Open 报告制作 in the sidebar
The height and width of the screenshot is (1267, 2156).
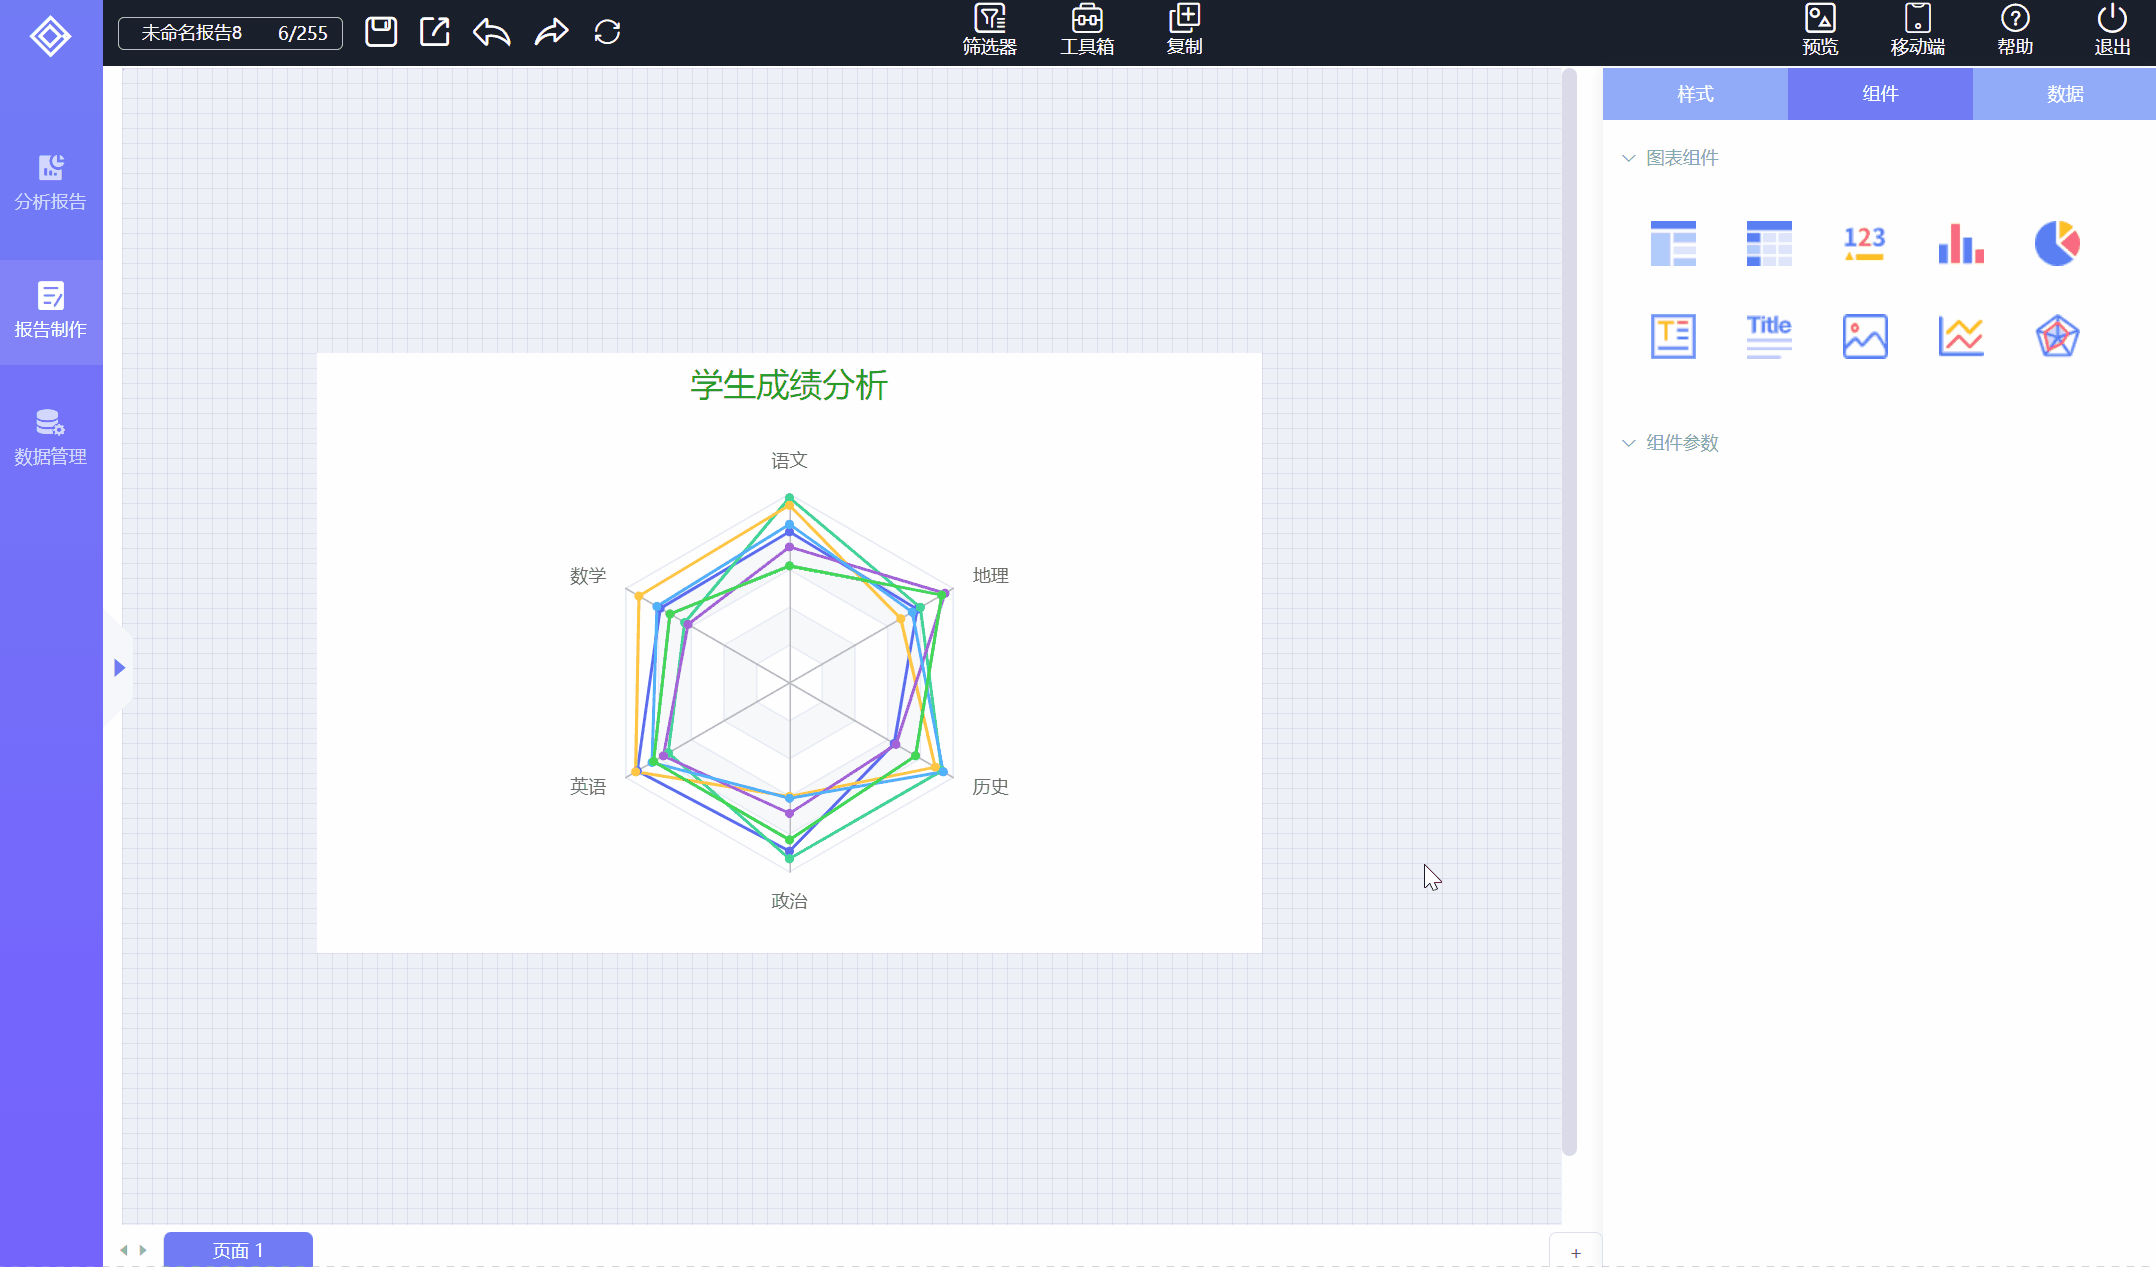(x=51, y=311)
